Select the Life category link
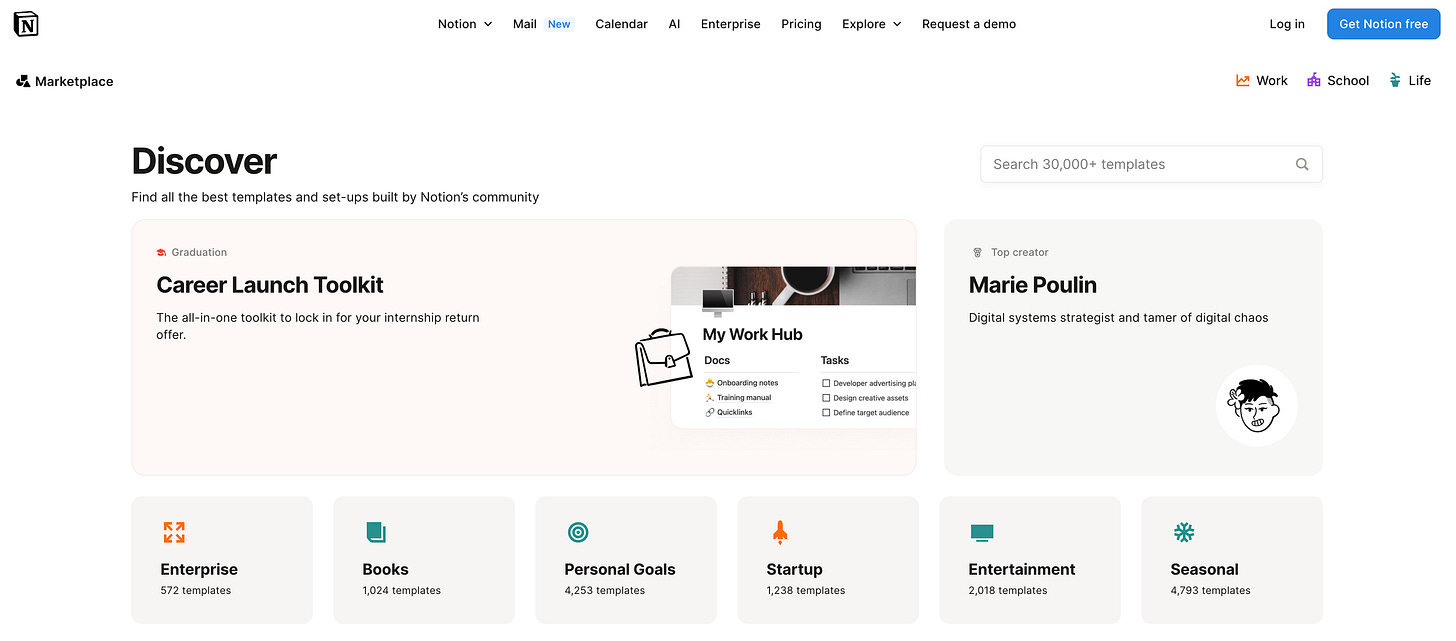The height and width of the screenshot is (641, 1456). click(1410, 80)
